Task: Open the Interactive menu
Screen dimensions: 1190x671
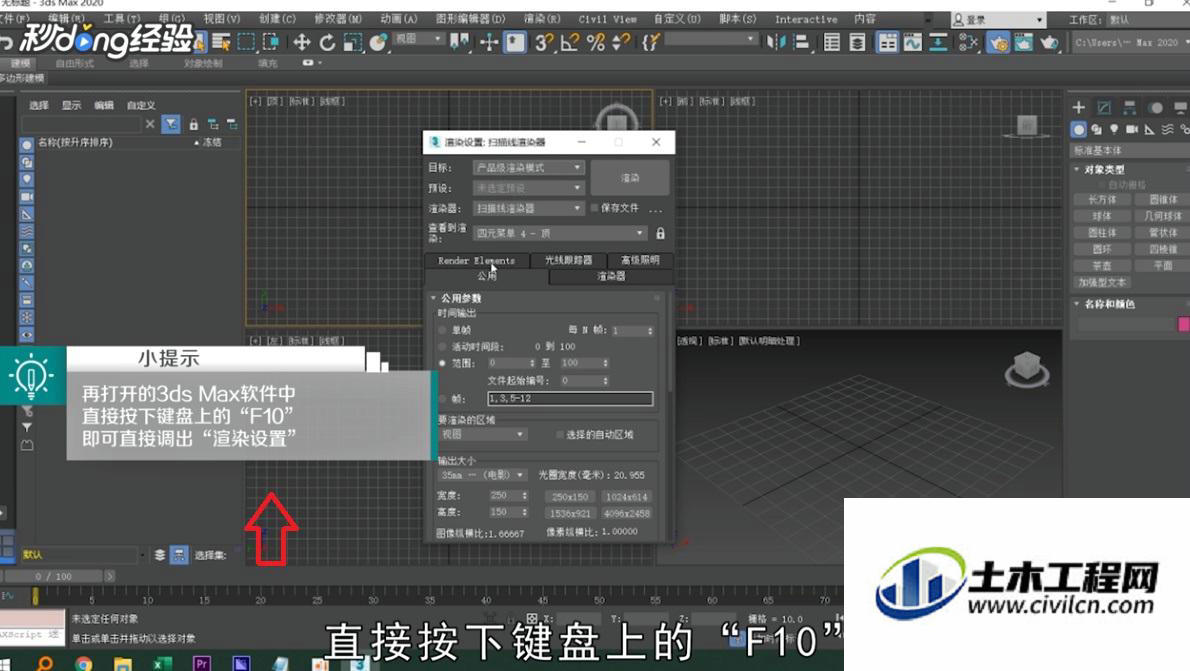Action: tap(806, 19)
